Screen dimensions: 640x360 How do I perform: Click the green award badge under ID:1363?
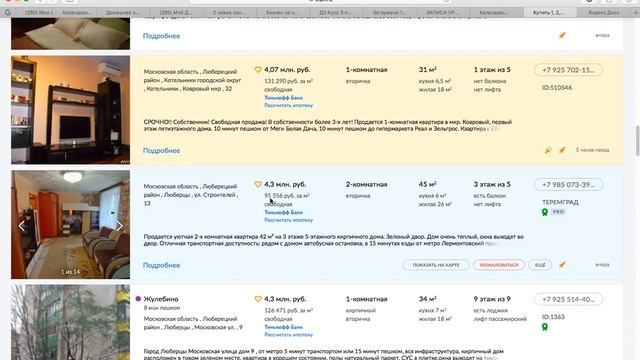pos(544,327)
